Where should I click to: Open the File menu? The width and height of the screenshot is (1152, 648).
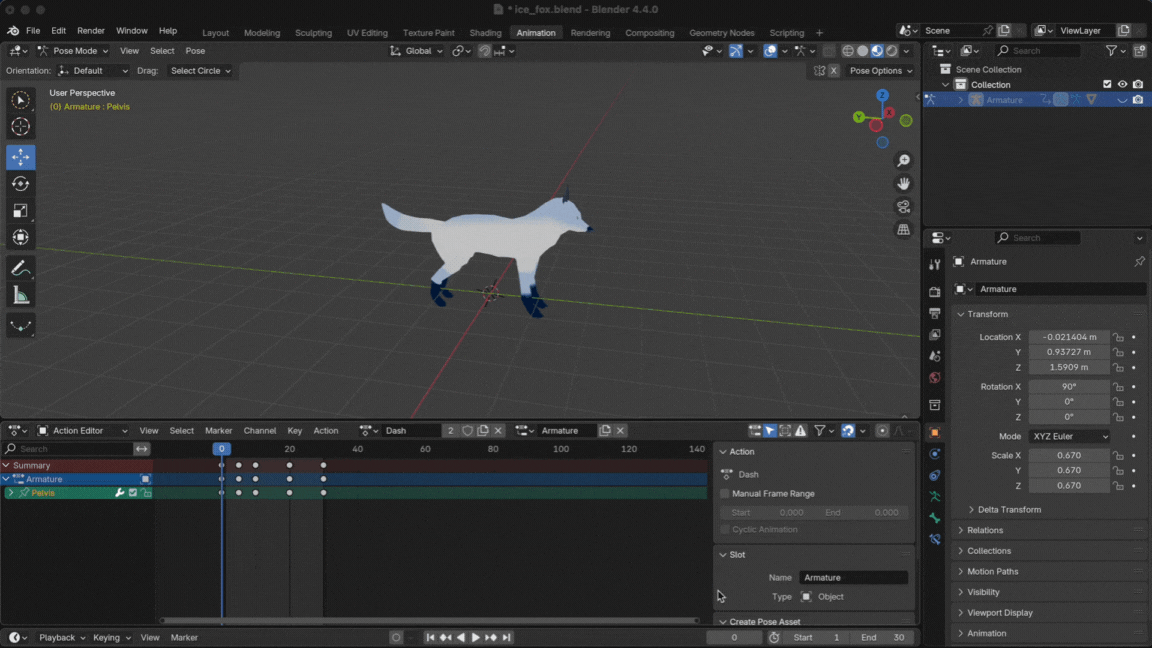[33, 31]
